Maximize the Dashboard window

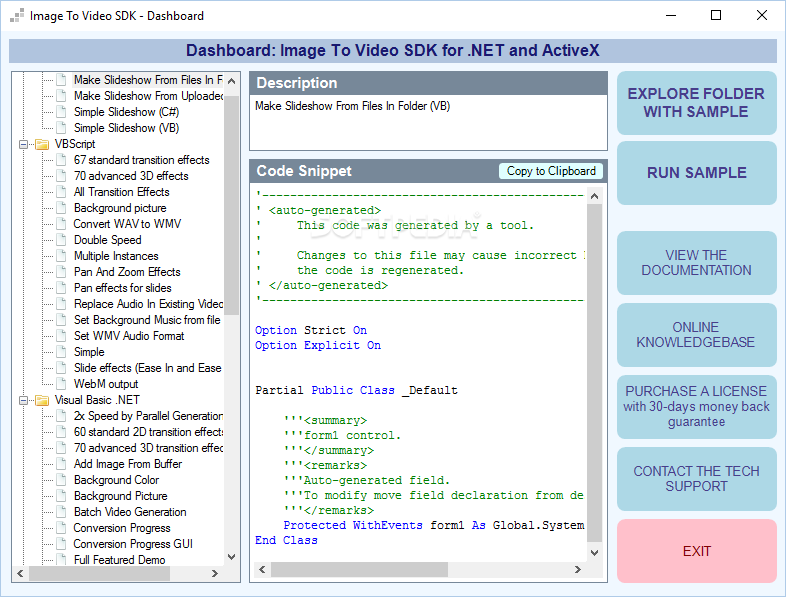tap(716, 16)
